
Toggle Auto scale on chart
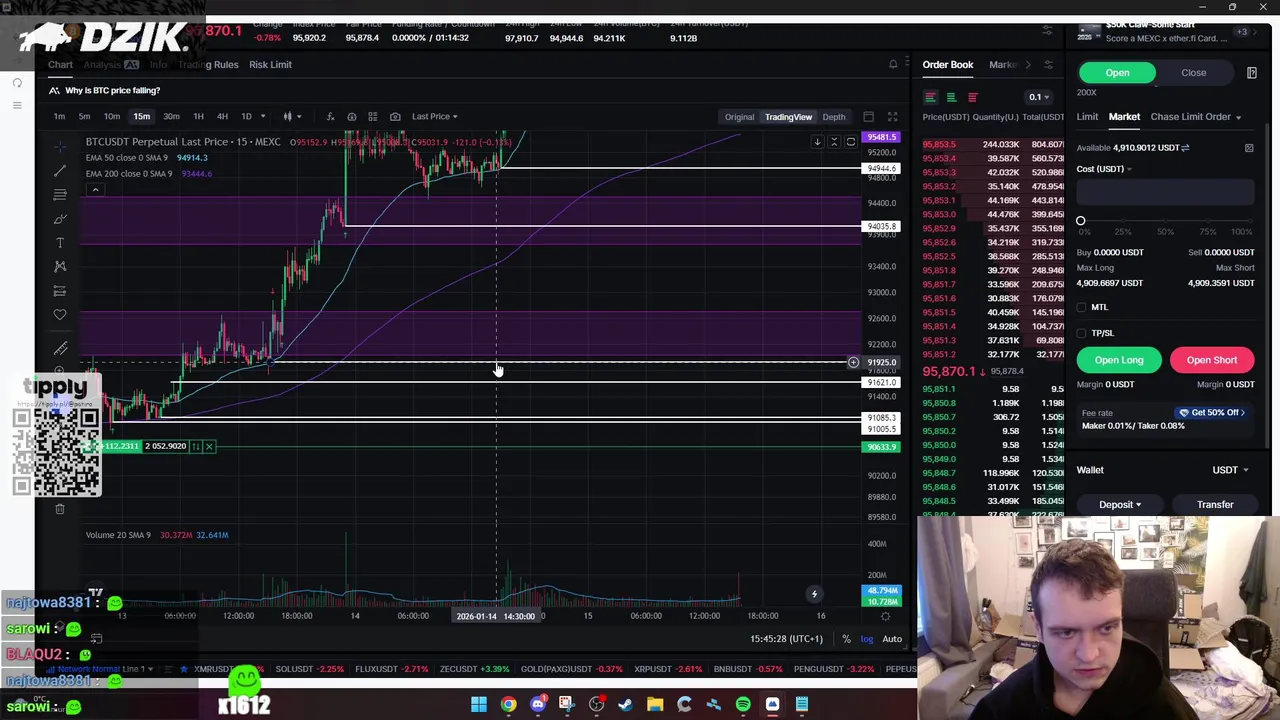892,639
